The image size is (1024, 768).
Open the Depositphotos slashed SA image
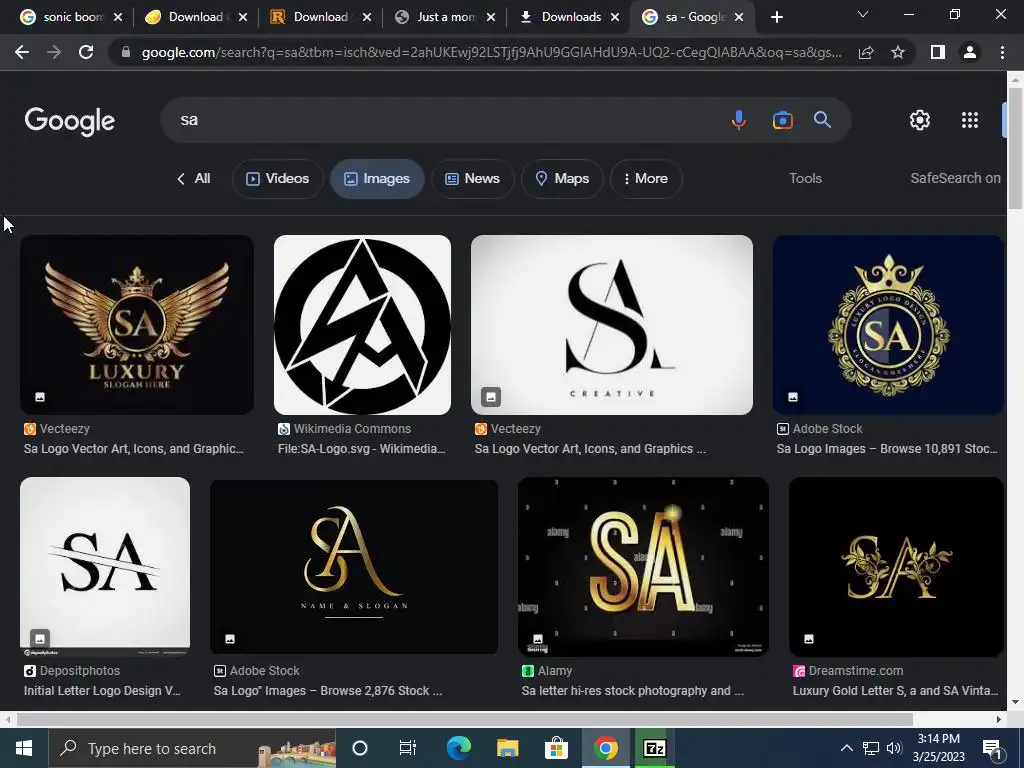105,567
